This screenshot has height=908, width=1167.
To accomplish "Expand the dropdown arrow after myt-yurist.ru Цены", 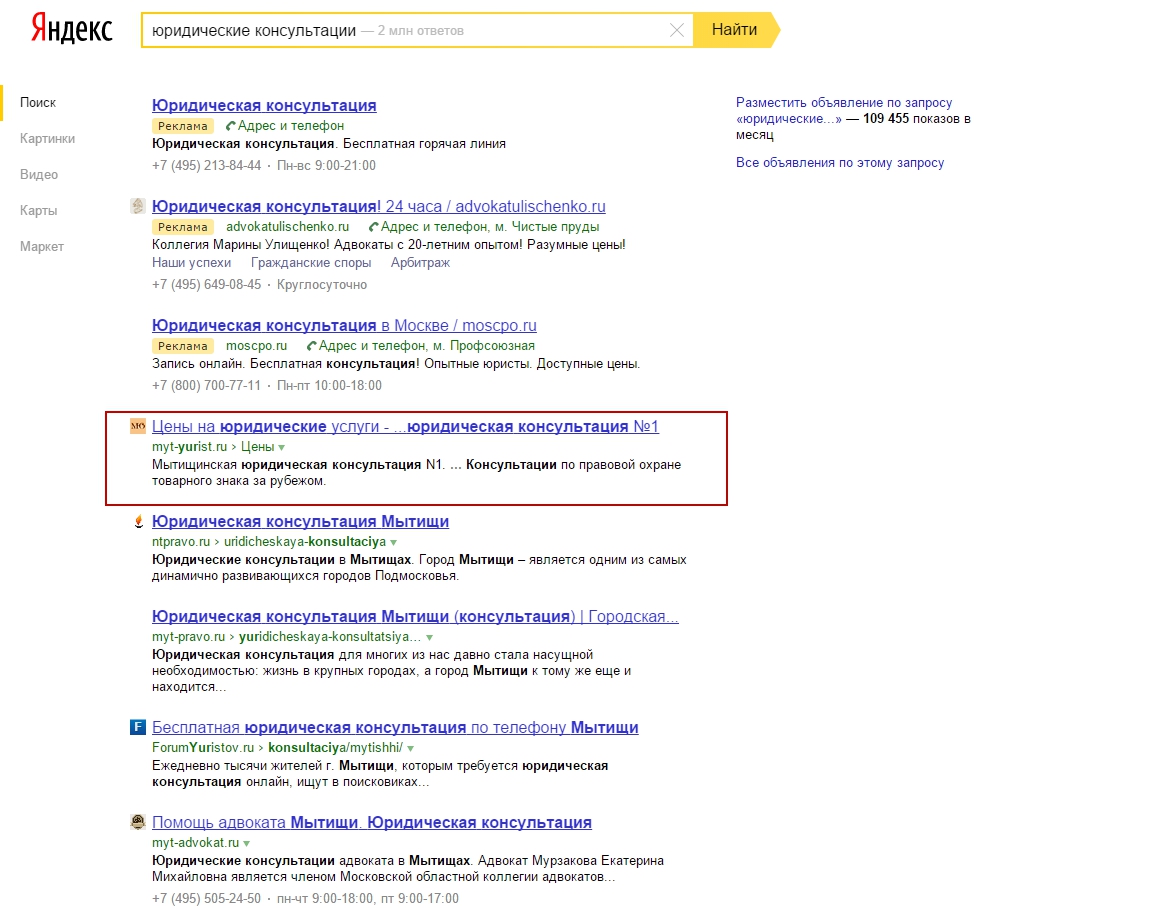I will click(281, 448).
